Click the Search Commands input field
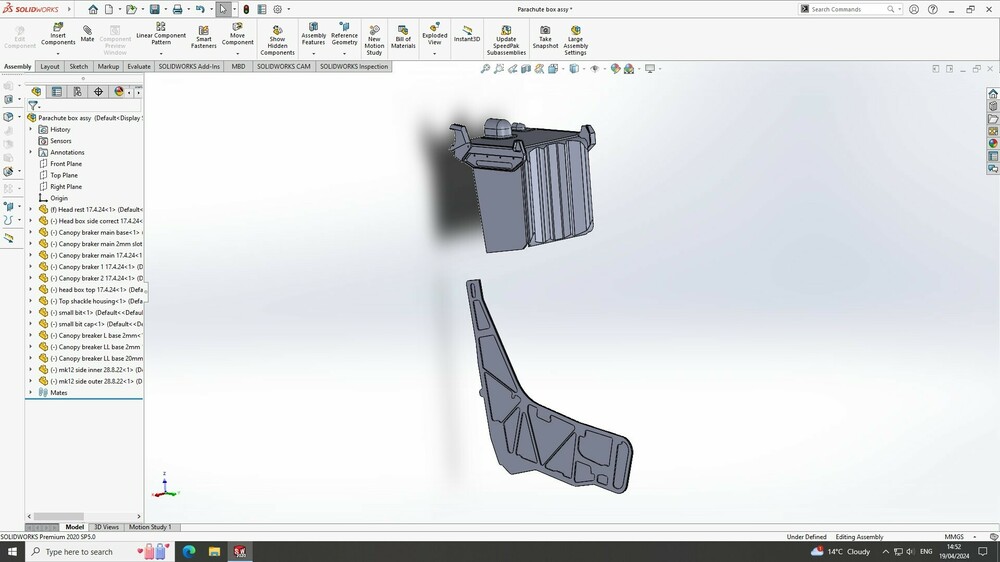The image size is (1000, 562). coord(845,9)
